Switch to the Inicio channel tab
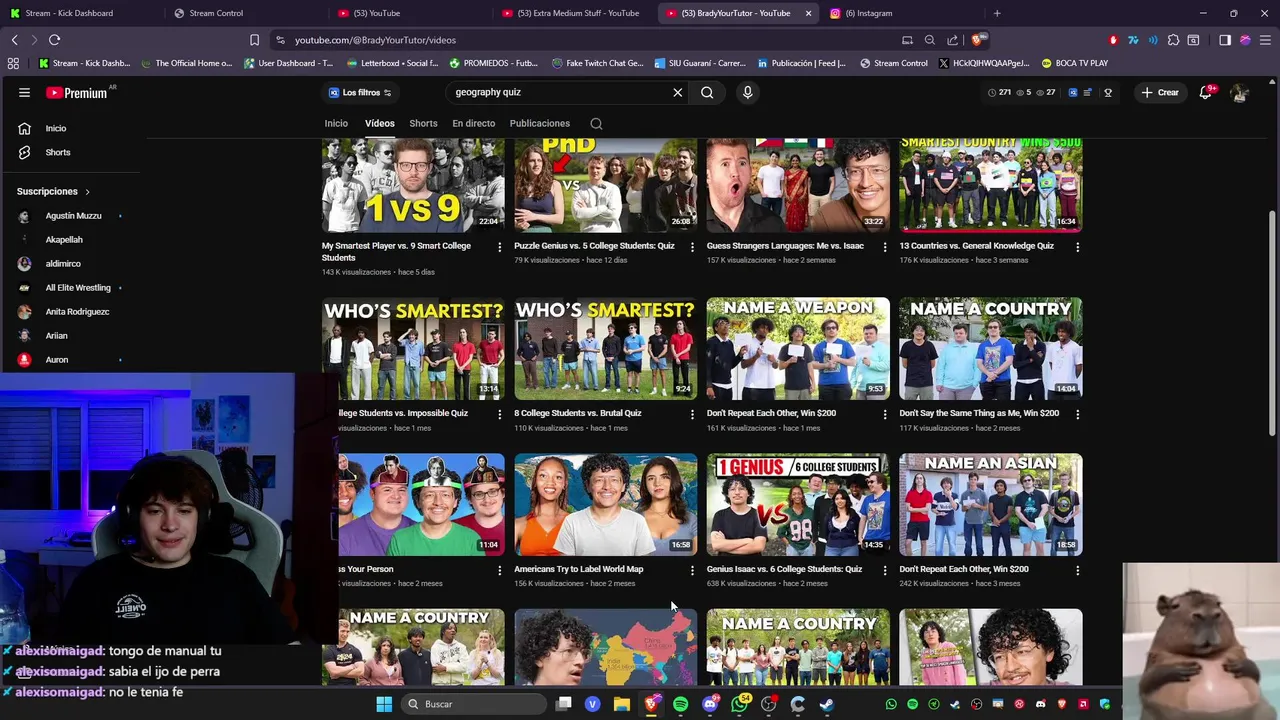Image resolution: width=1280 pixels, height=720 pixels. pos(336,123)
